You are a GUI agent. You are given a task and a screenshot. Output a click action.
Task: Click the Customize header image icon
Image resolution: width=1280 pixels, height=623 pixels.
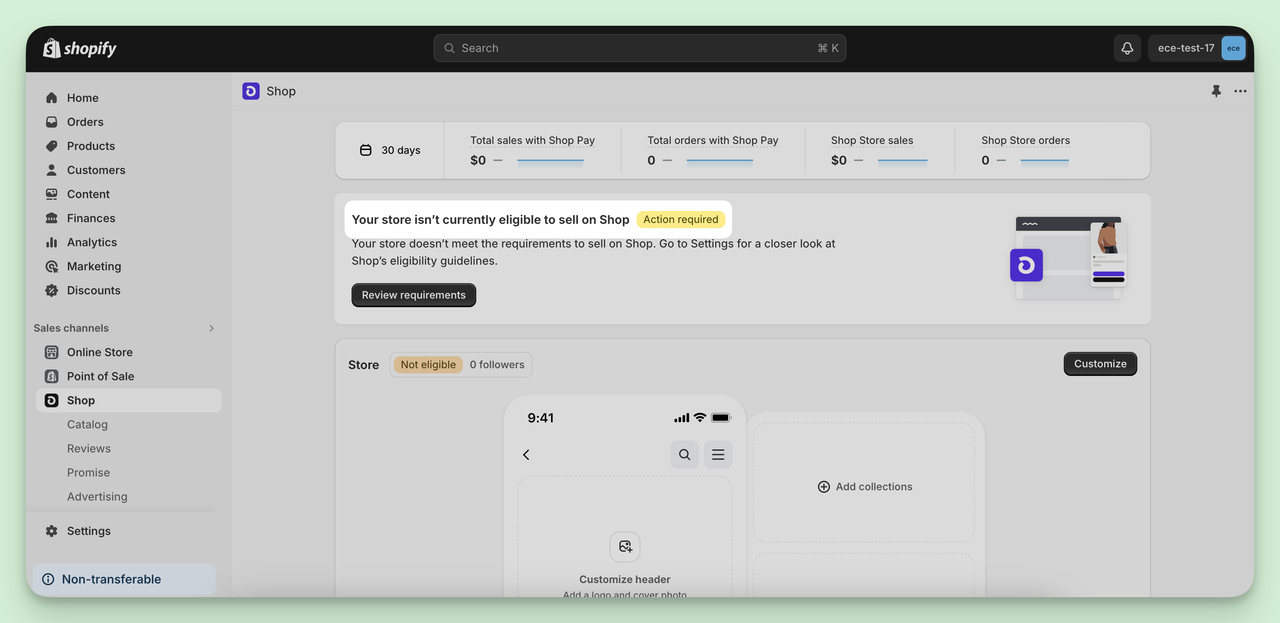625,546
